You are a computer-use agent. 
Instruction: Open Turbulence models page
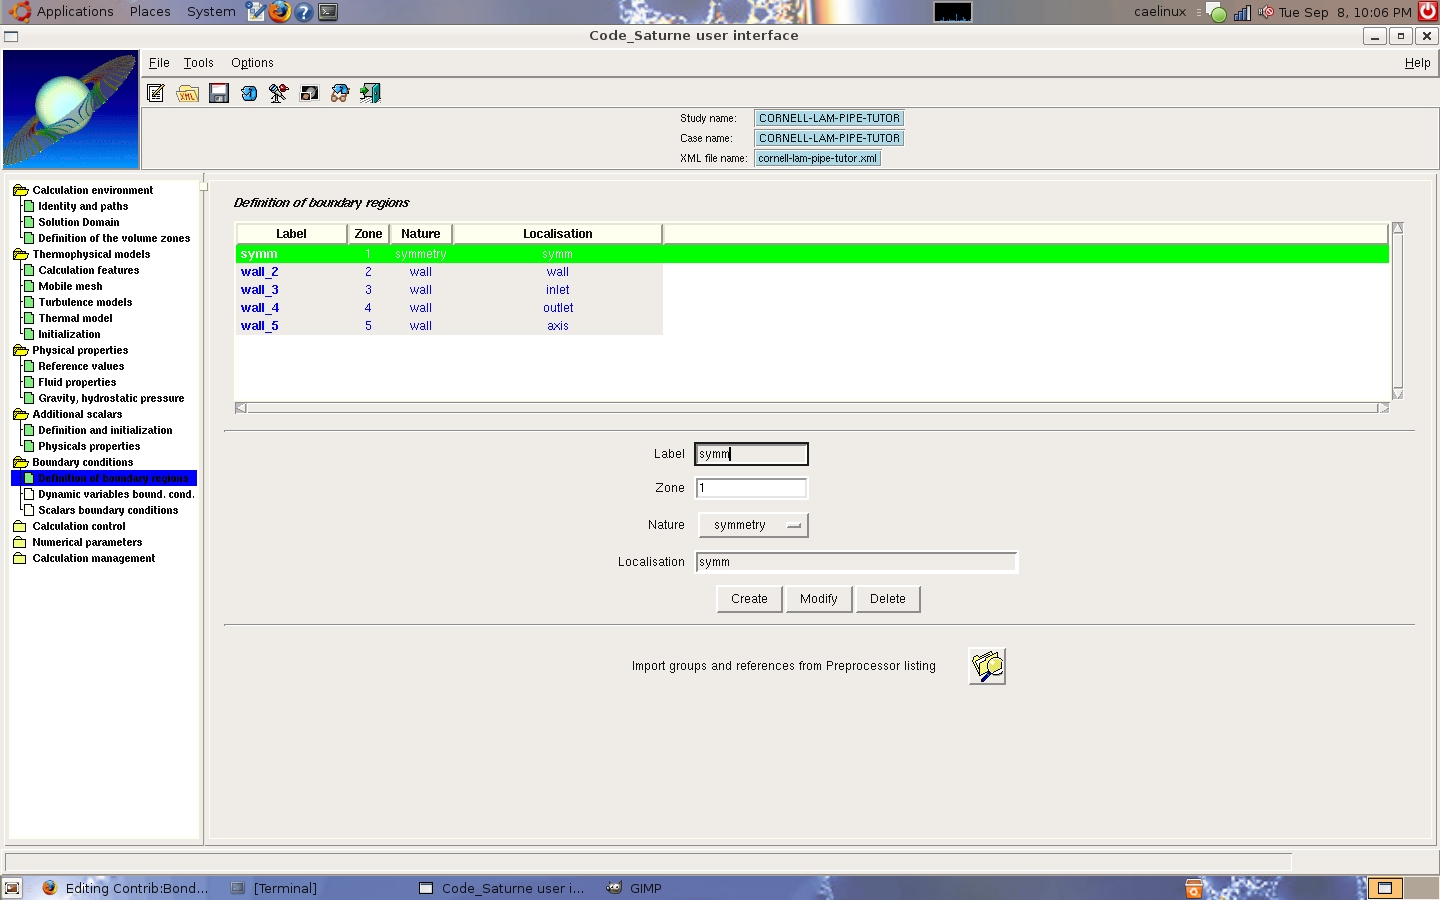coord(85,302)
